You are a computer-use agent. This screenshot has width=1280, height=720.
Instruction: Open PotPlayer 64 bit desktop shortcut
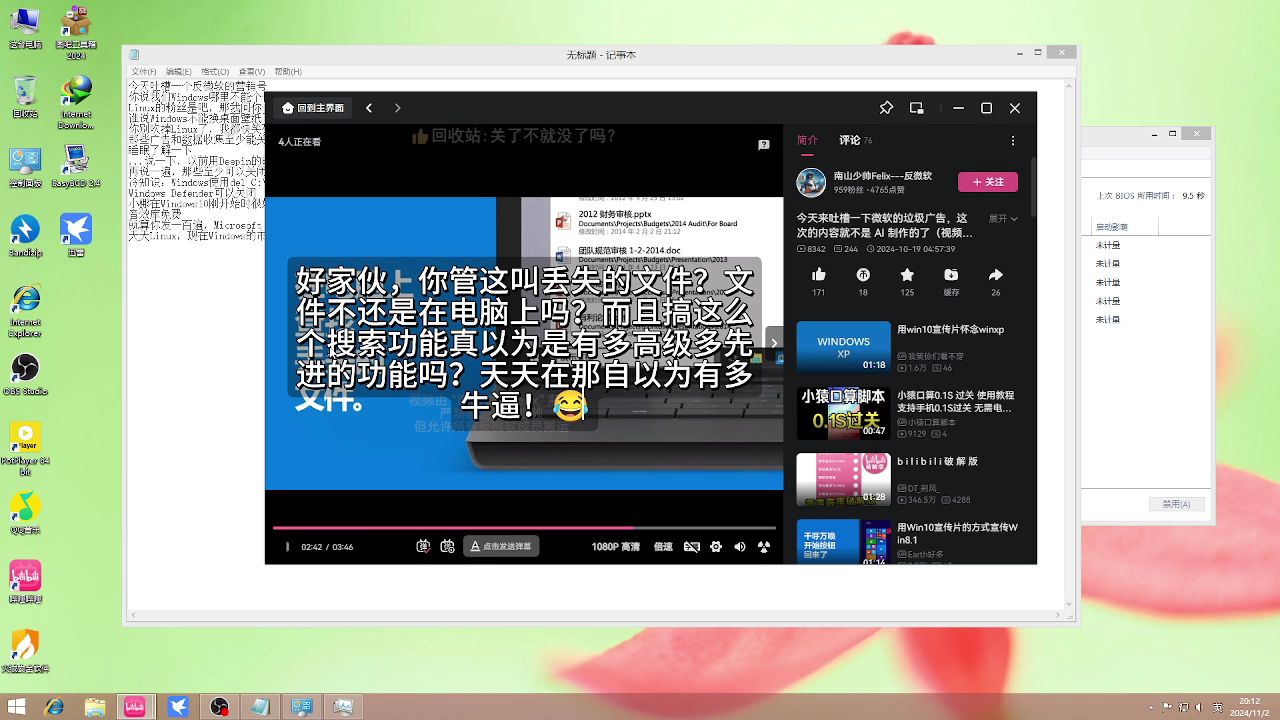pos(25,448)
